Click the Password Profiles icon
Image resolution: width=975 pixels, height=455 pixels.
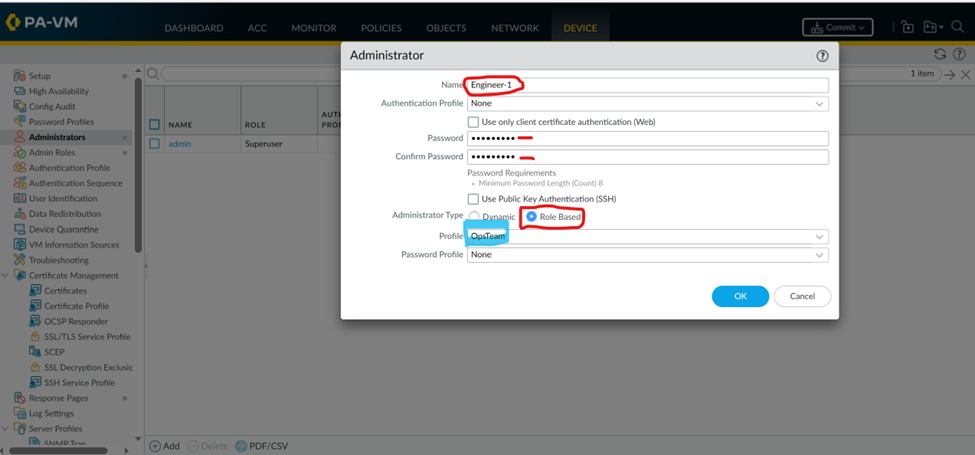pos(19,122)
